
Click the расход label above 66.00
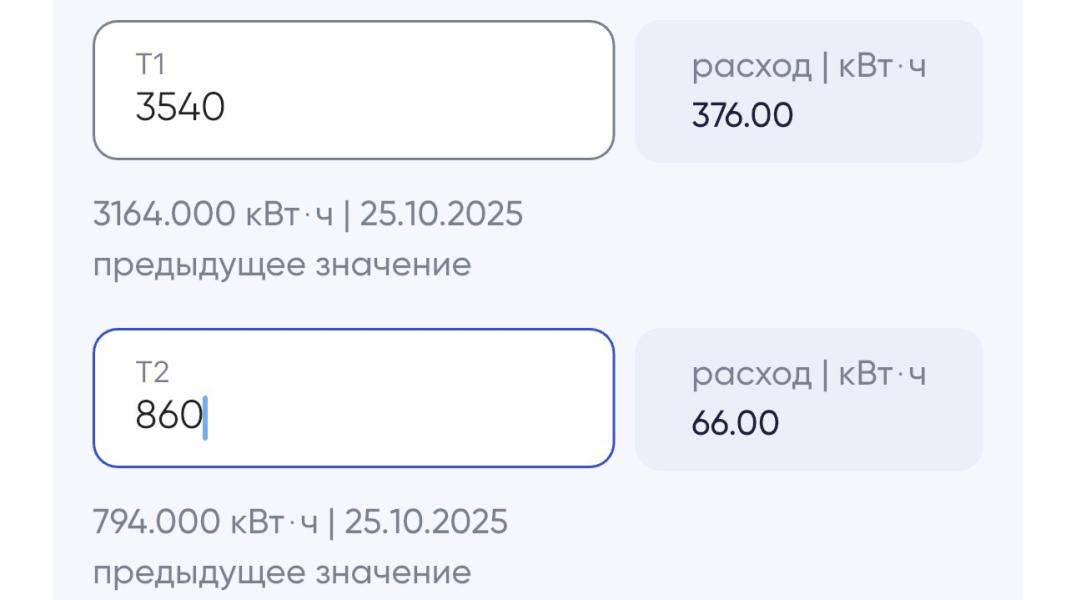tap(751, 375)
